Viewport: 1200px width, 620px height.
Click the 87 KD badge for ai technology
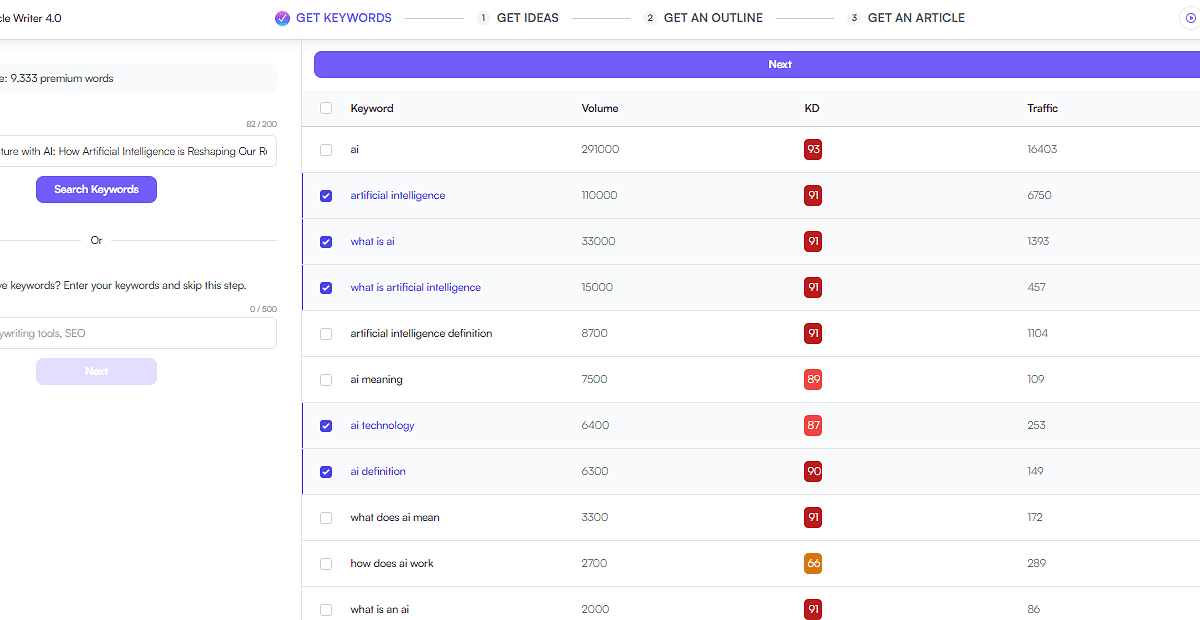[x=813, y=426]
